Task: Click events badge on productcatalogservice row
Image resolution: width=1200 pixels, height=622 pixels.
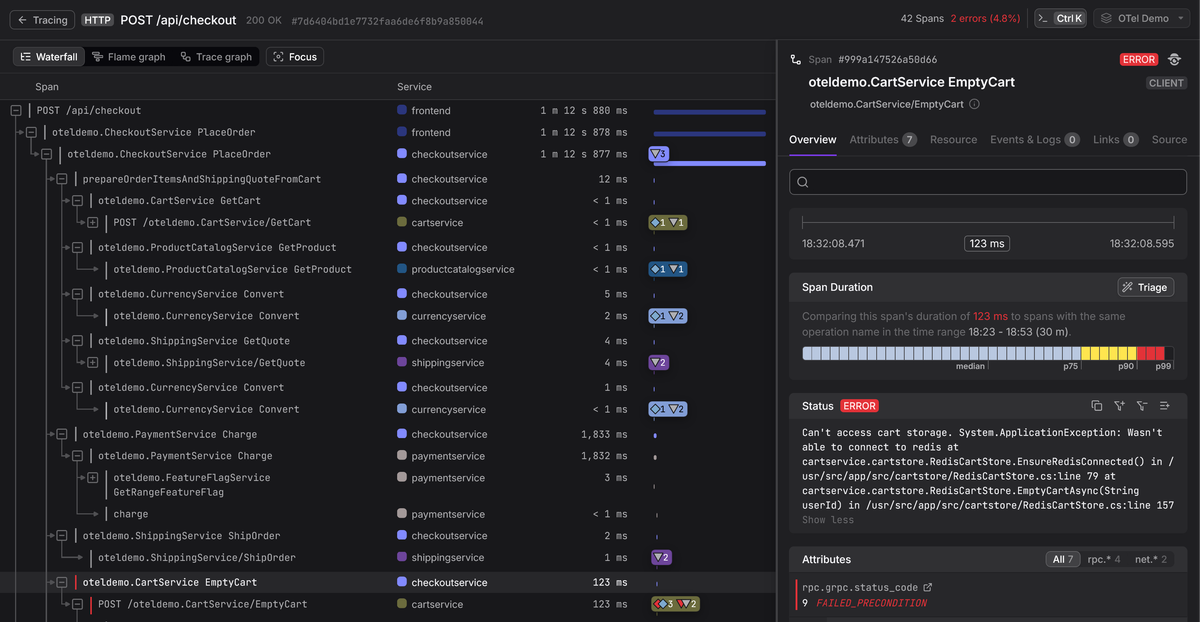Action: click(x=668, y=269)
